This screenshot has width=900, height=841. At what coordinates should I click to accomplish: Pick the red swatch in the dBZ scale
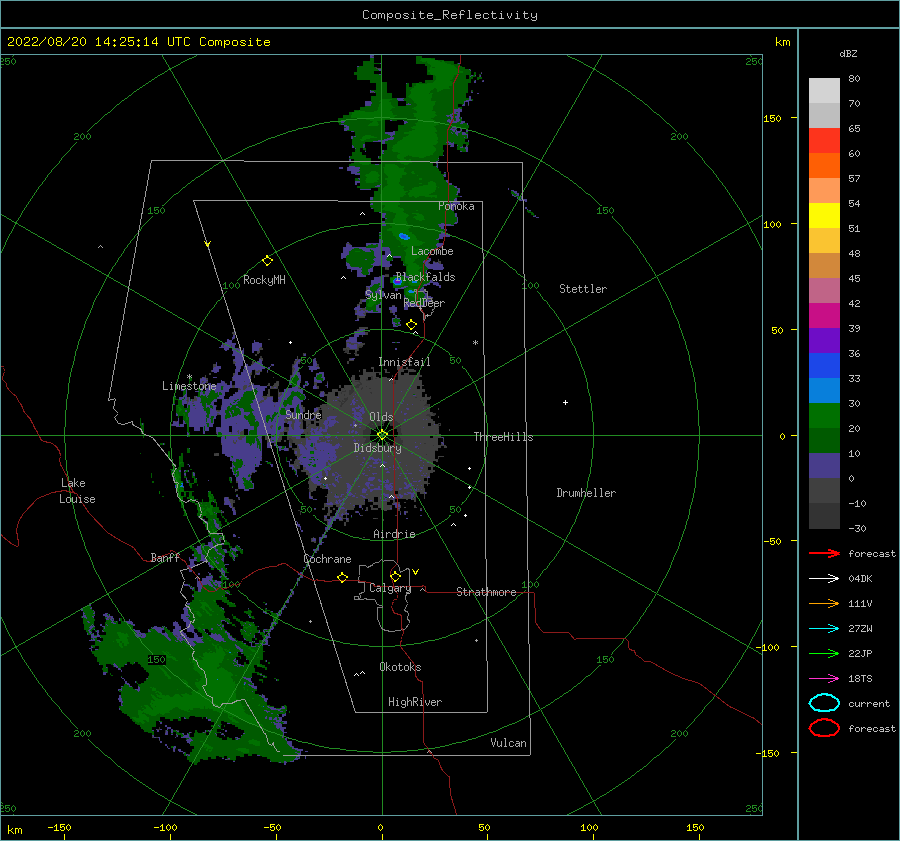pyautogui.click(x=824, y=140)
